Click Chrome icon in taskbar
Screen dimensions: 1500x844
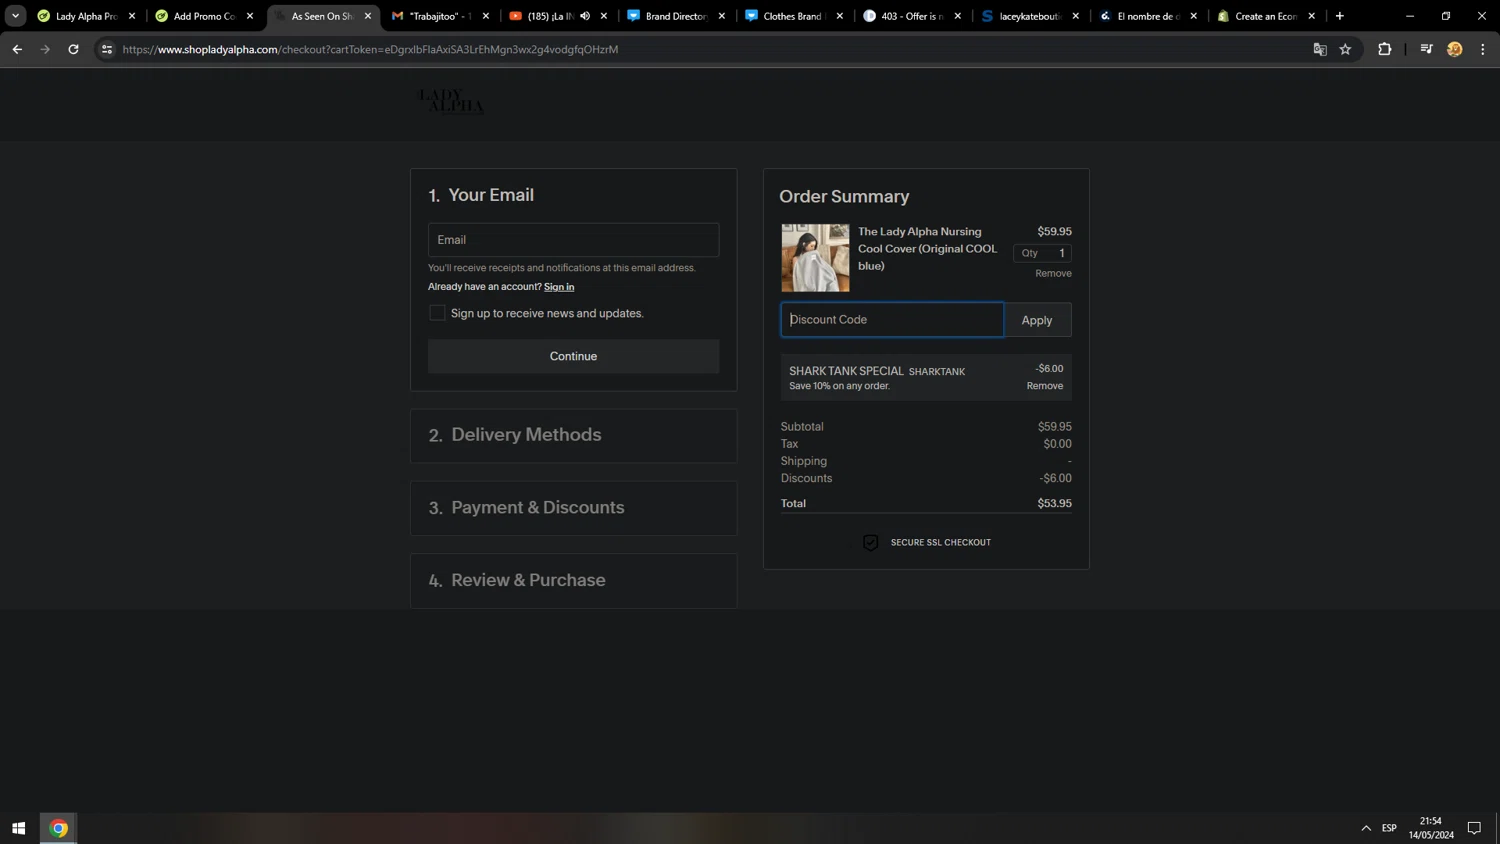pos(58,828)
